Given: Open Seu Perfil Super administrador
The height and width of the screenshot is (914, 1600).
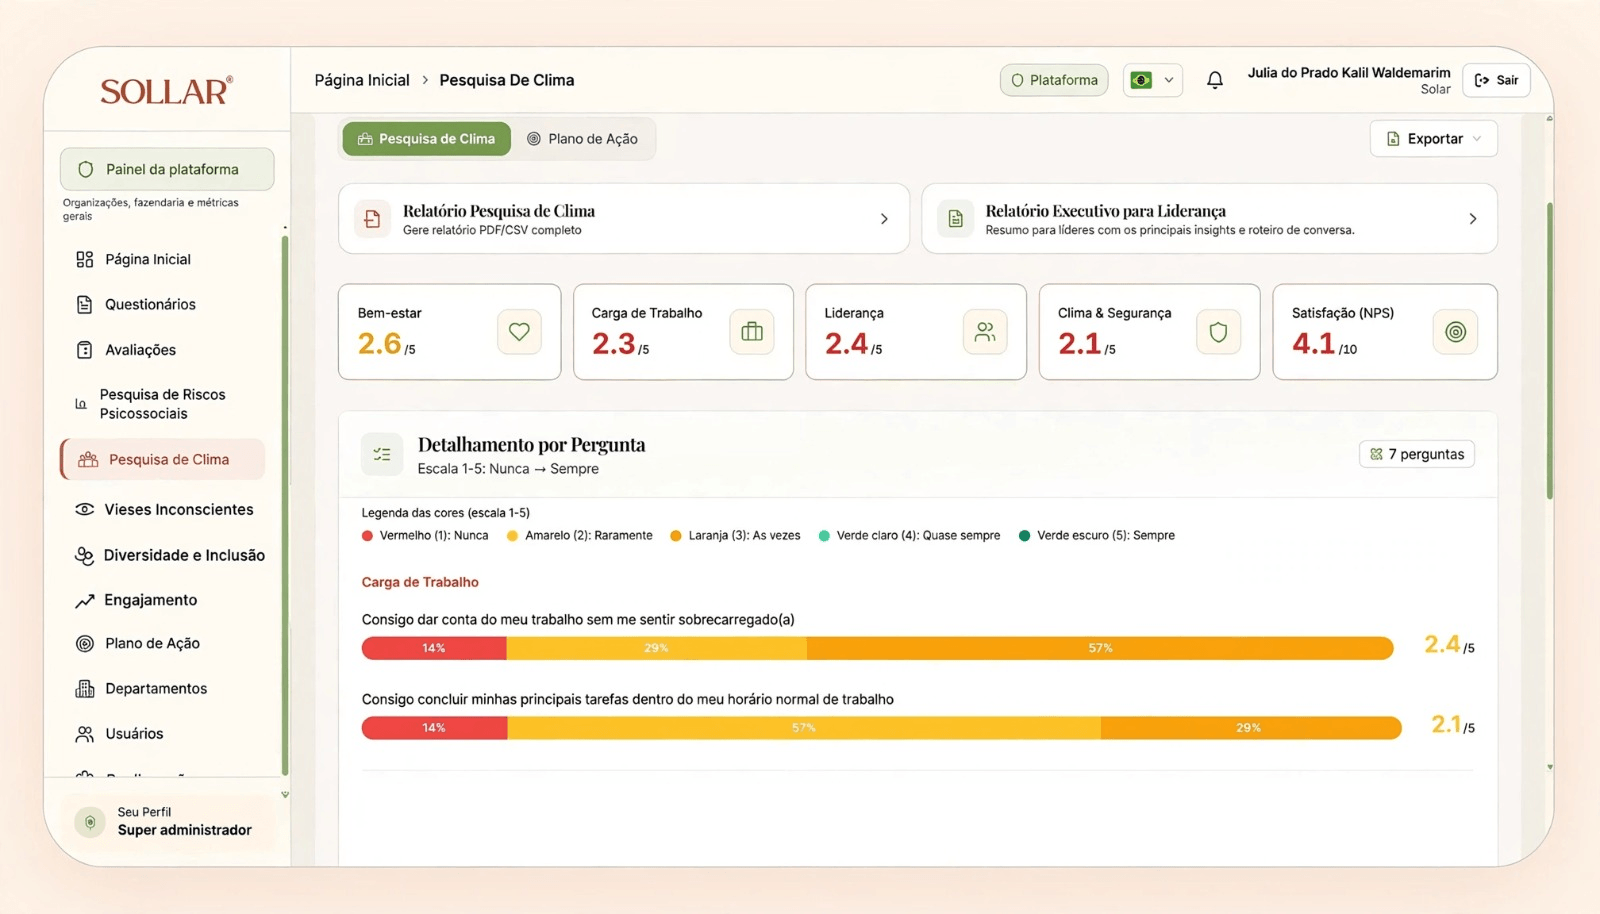Looking at the screenshot, I should point(167,821).
